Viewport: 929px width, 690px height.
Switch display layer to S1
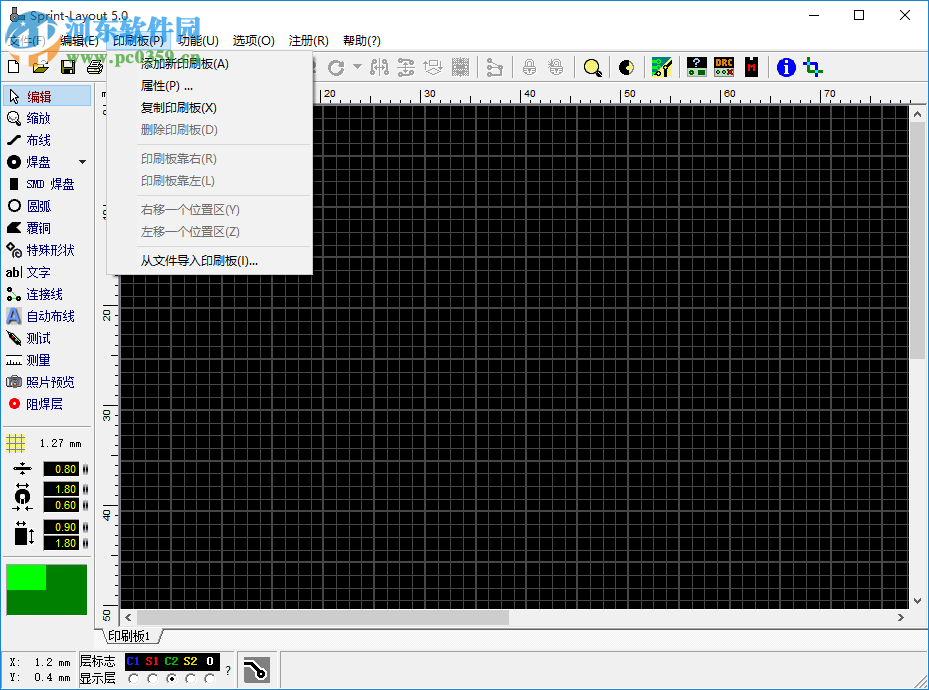tap(153, 678)
